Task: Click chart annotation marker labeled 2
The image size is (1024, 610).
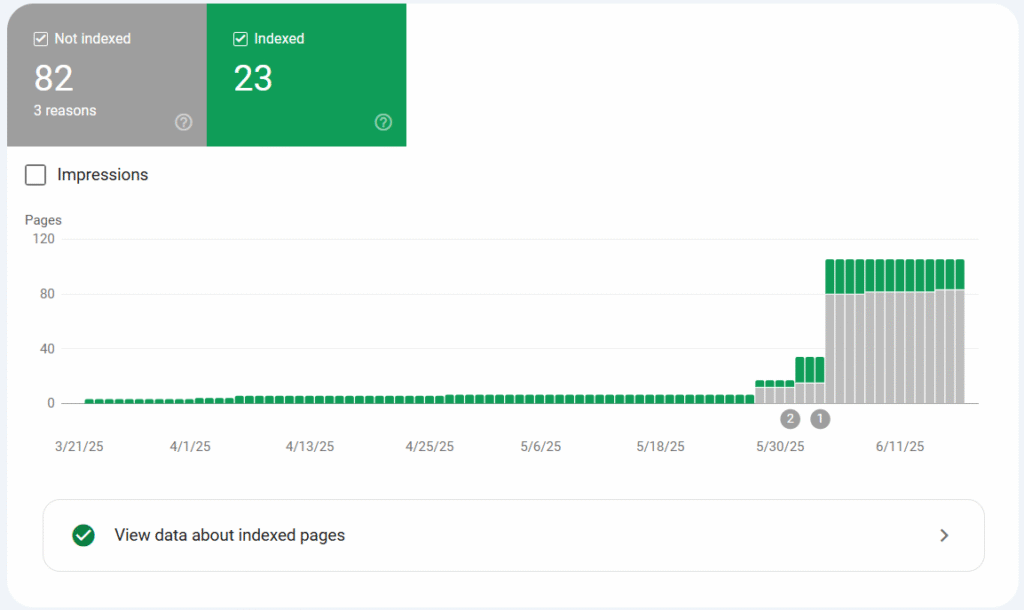Action: [790, 419]
